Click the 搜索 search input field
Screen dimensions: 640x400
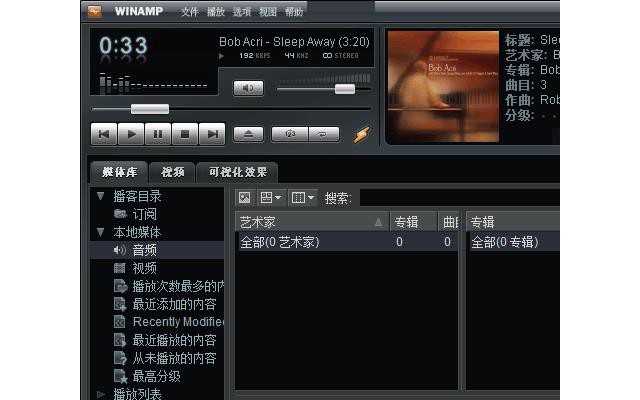point(460,198)
